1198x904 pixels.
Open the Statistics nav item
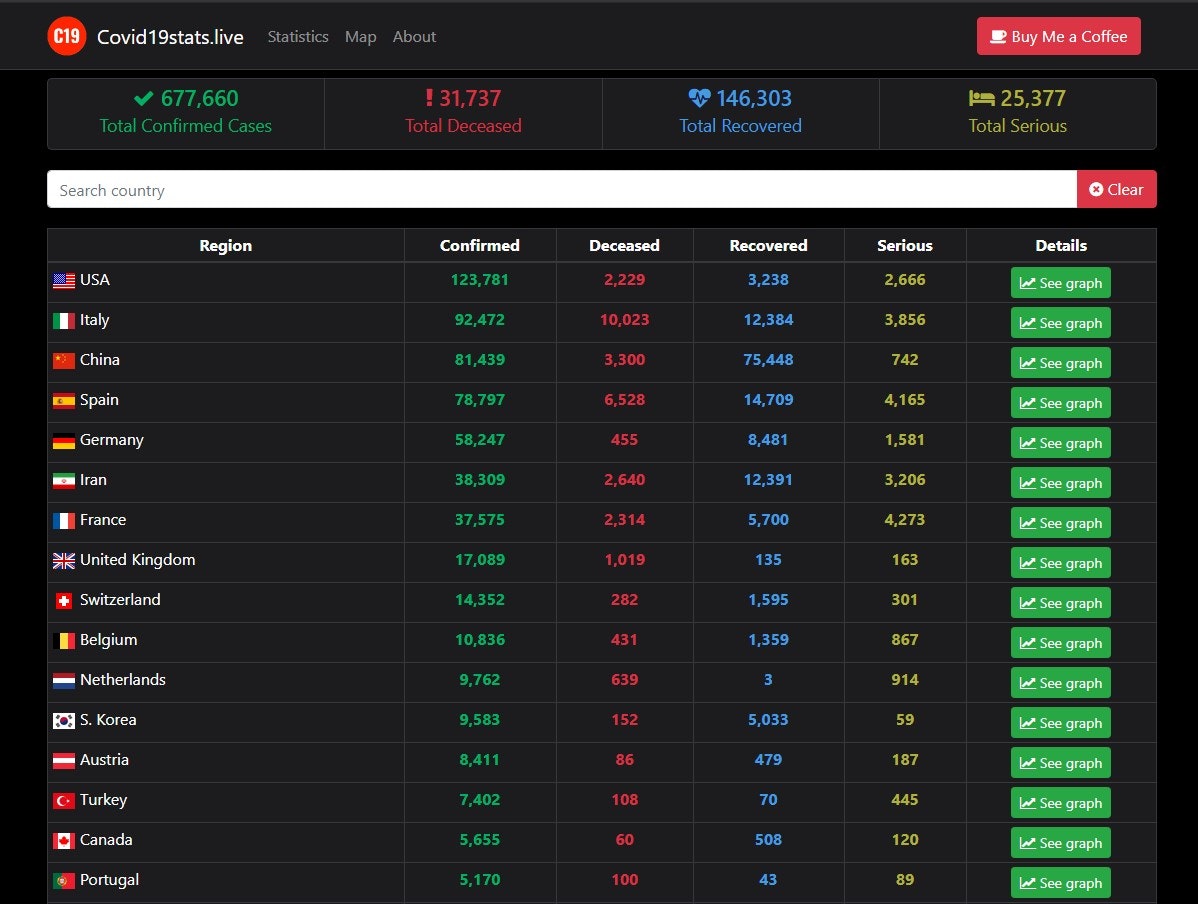pyautogui.click(x=298, y=37)
